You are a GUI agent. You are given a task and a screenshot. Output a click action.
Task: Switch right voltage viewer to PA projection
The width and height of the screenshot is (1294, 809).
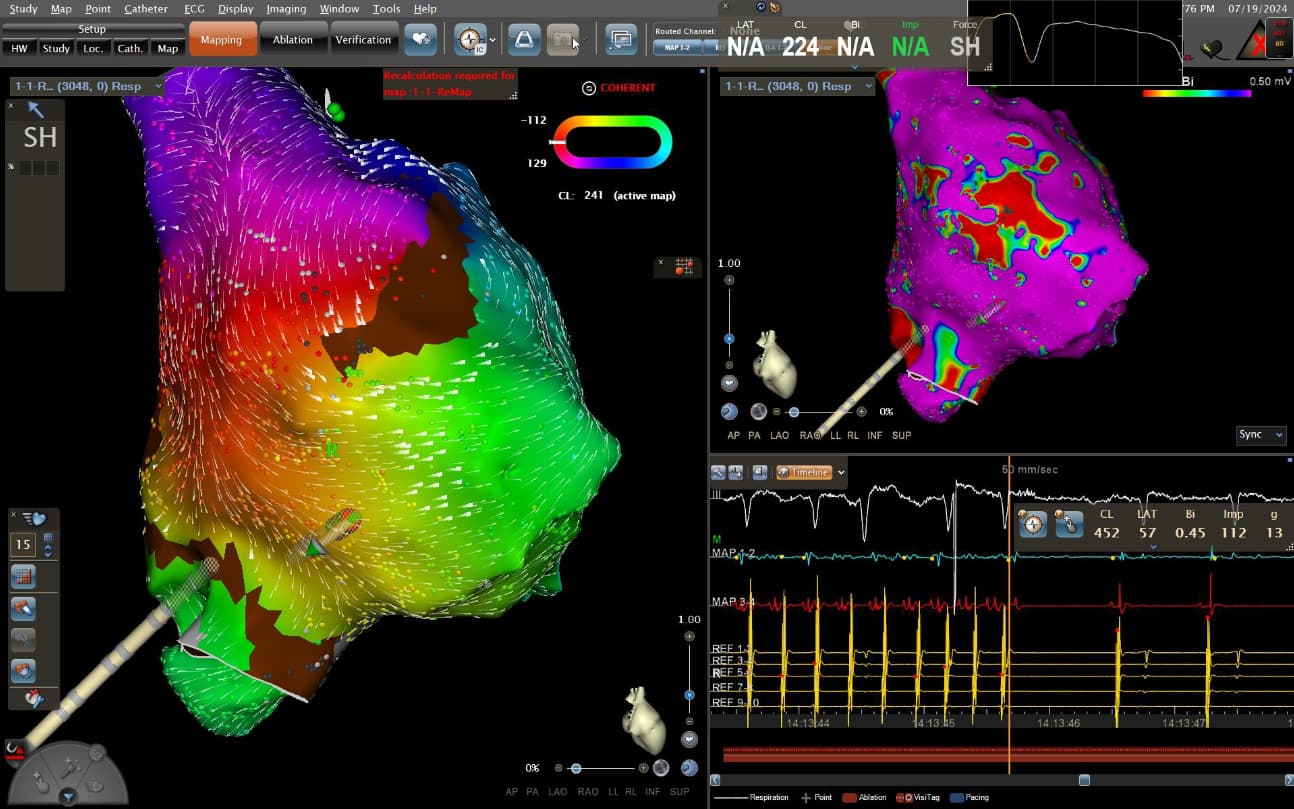pos(754,436)
